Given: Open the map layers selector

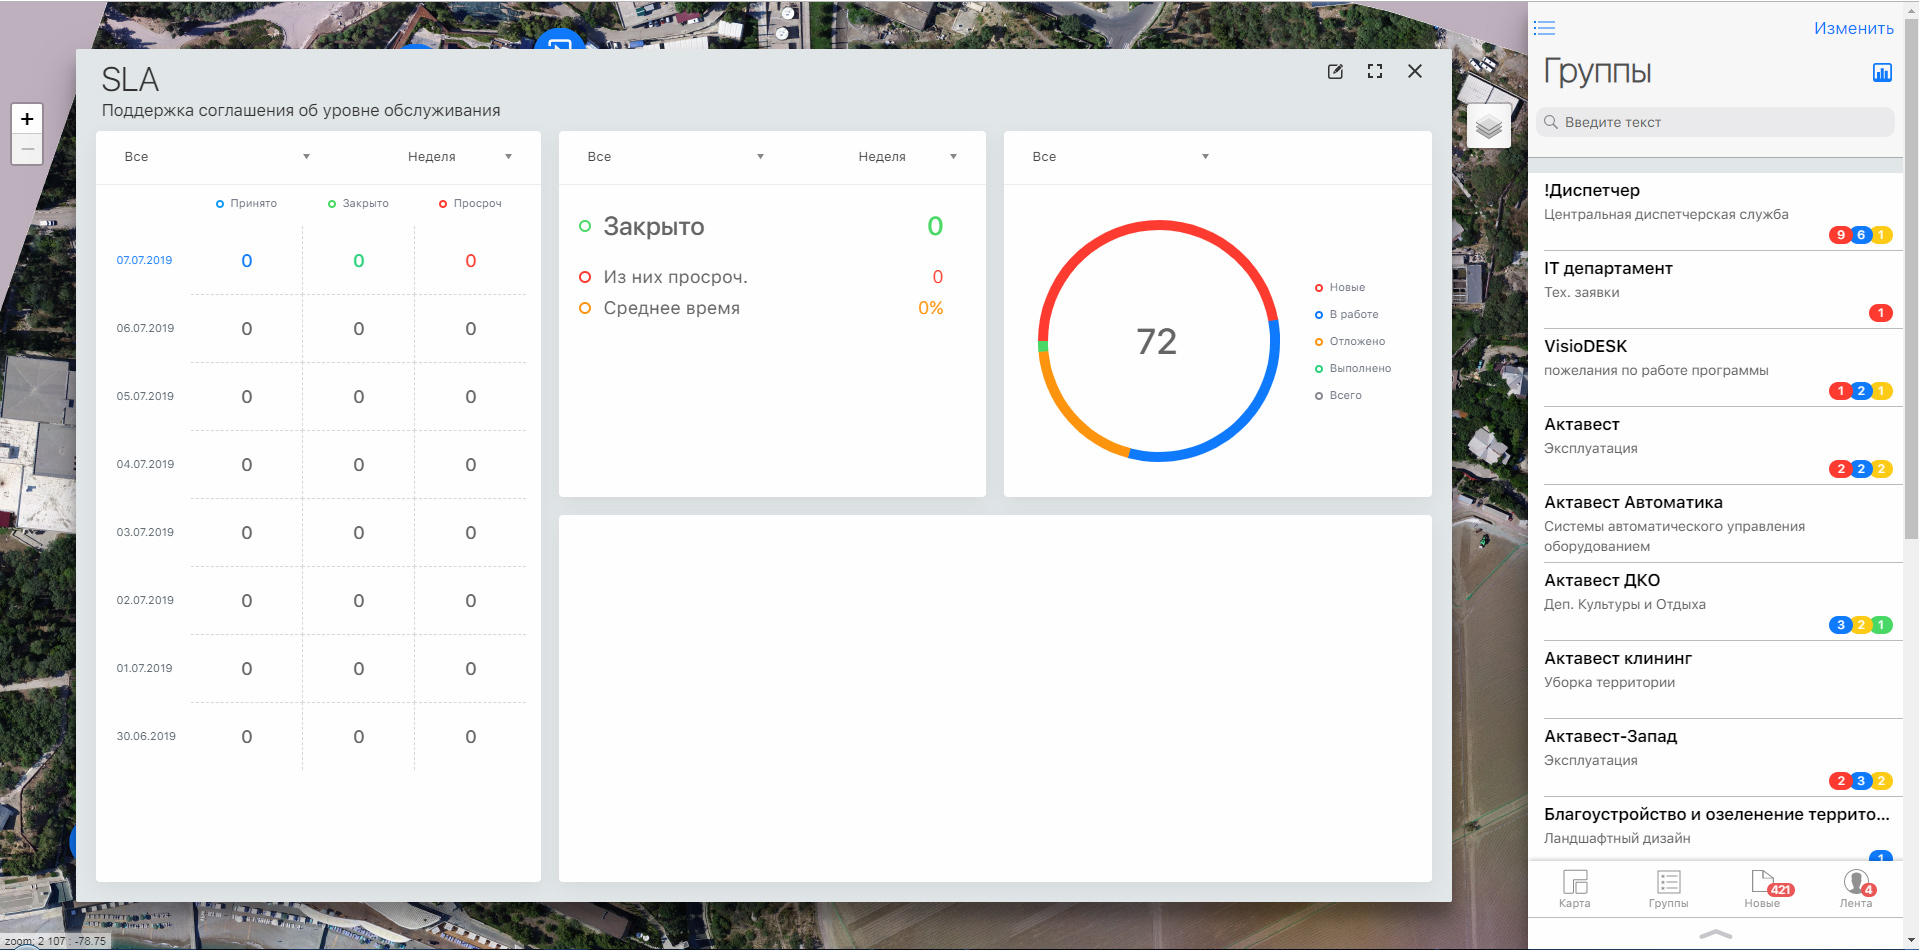Looking at the screenshot, I should 1489,126.
